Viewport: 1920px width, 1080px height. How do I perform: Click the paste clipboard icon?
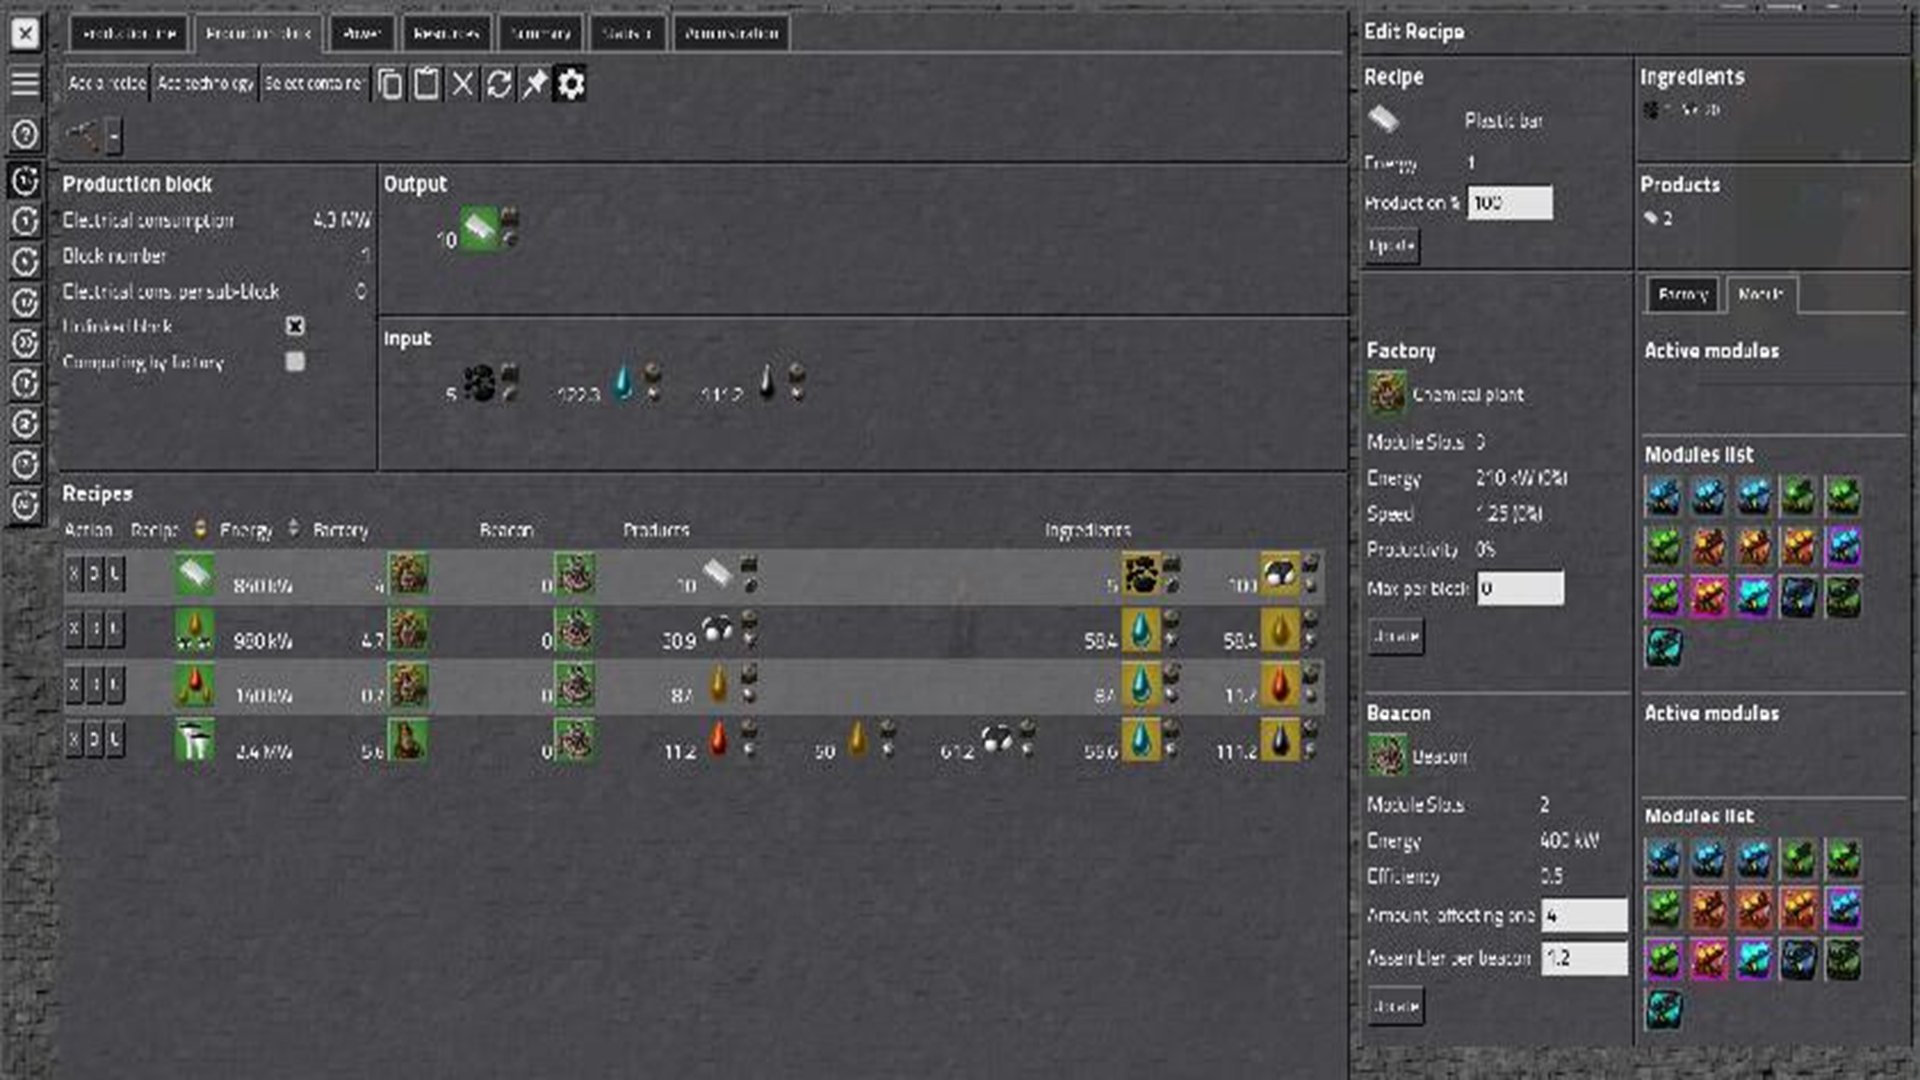[x=426, y=84]
